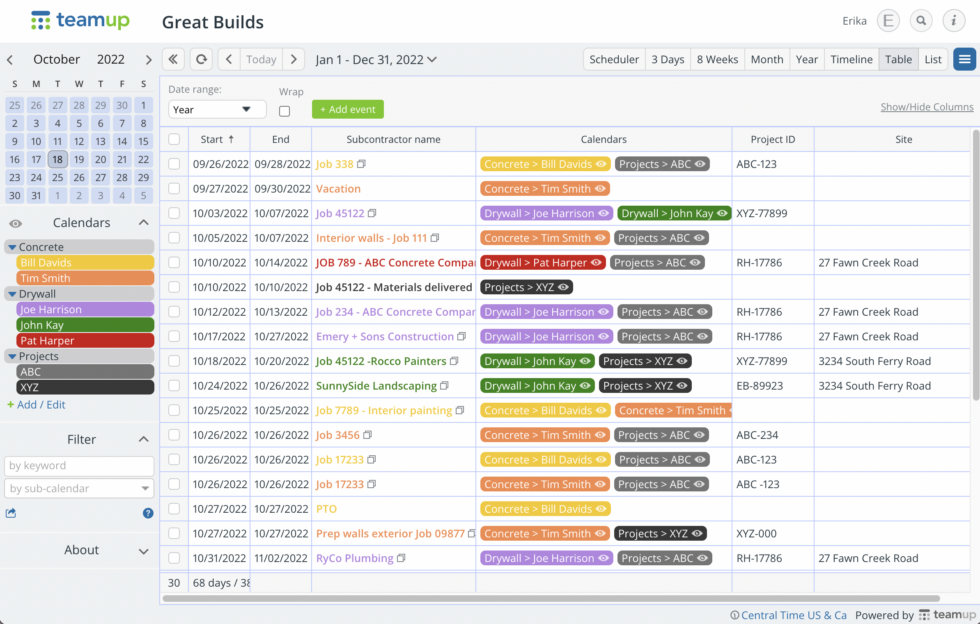Check the row checkbox for Vacation event
The width and height of the screenshot is (980, 624).
[173, 187]
